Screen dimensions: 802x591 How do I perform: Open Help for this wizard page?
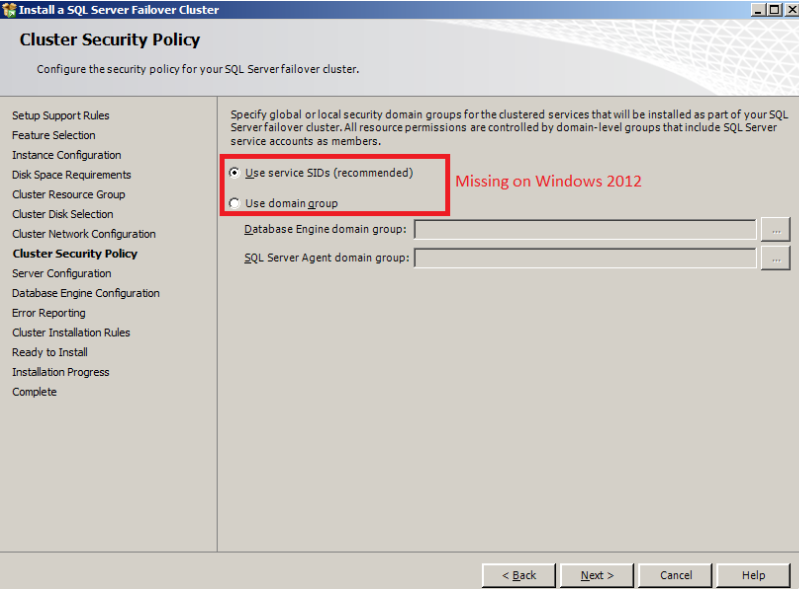click(753, 575)
